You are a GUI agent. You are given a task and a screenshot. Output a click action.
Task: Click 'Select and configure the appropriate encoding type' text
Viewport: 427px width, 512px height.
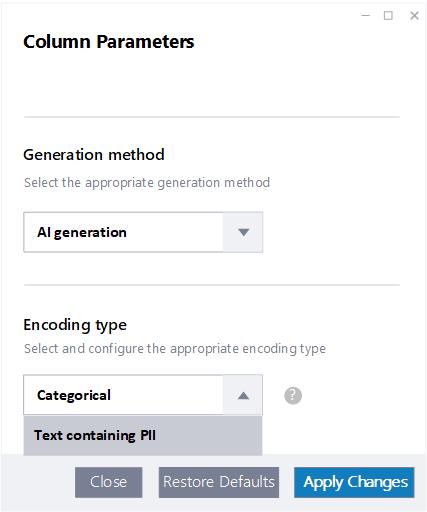click(175, 349)
